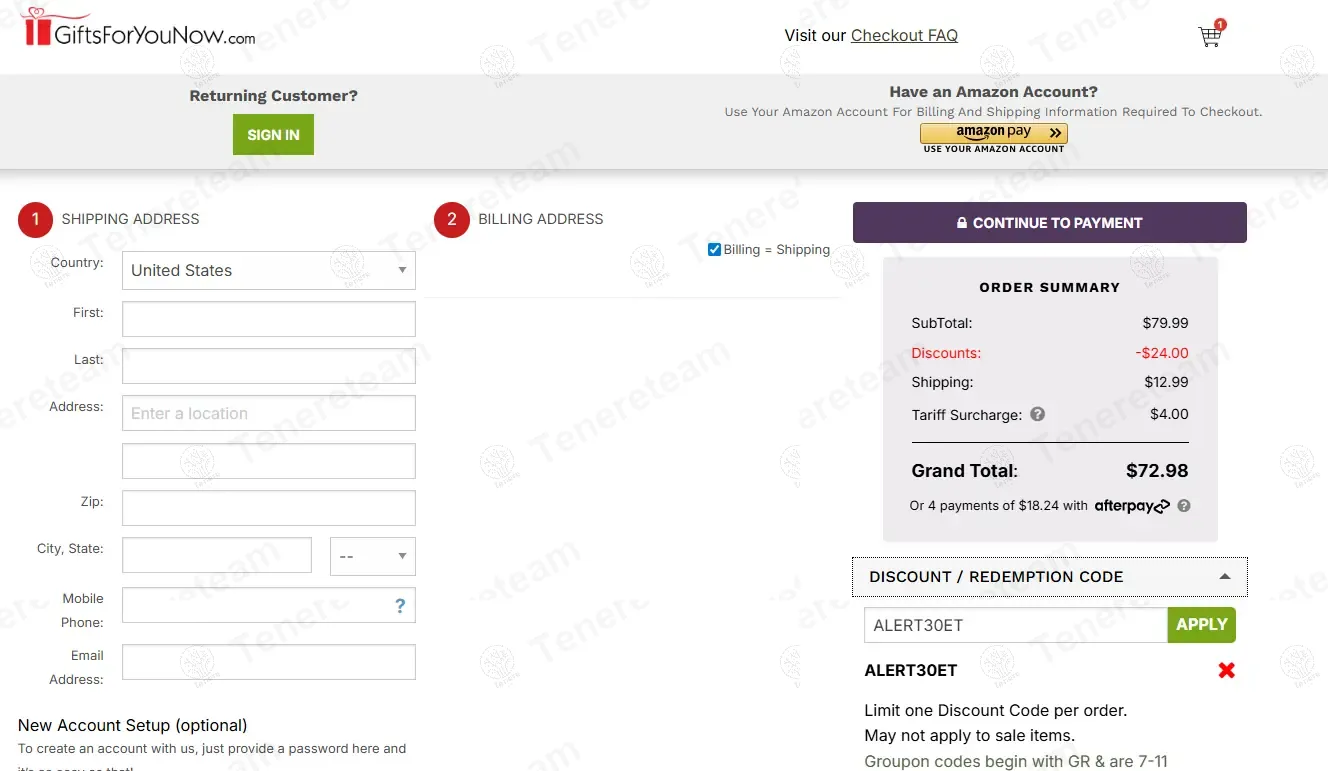The width and height of the screenshot is (1328, 771).
Task: Click 'Limit one Discount Code per order.' text
Action: point(996,711)
